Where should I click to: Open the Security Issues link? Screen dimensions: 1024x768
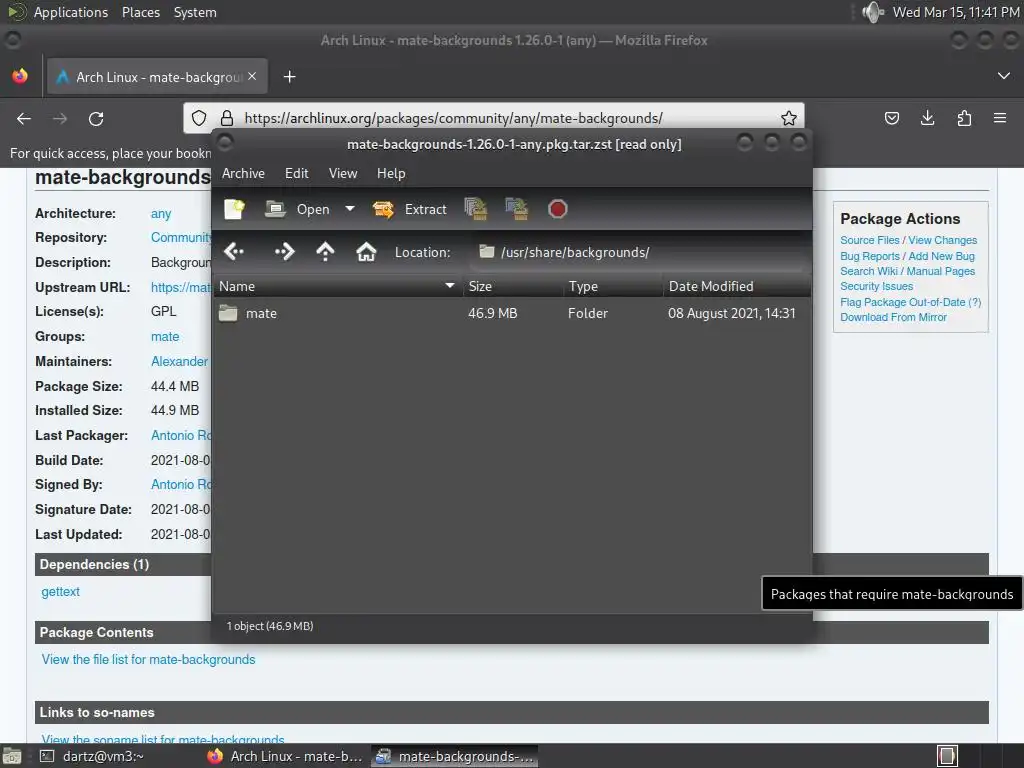tap(876, 286)
